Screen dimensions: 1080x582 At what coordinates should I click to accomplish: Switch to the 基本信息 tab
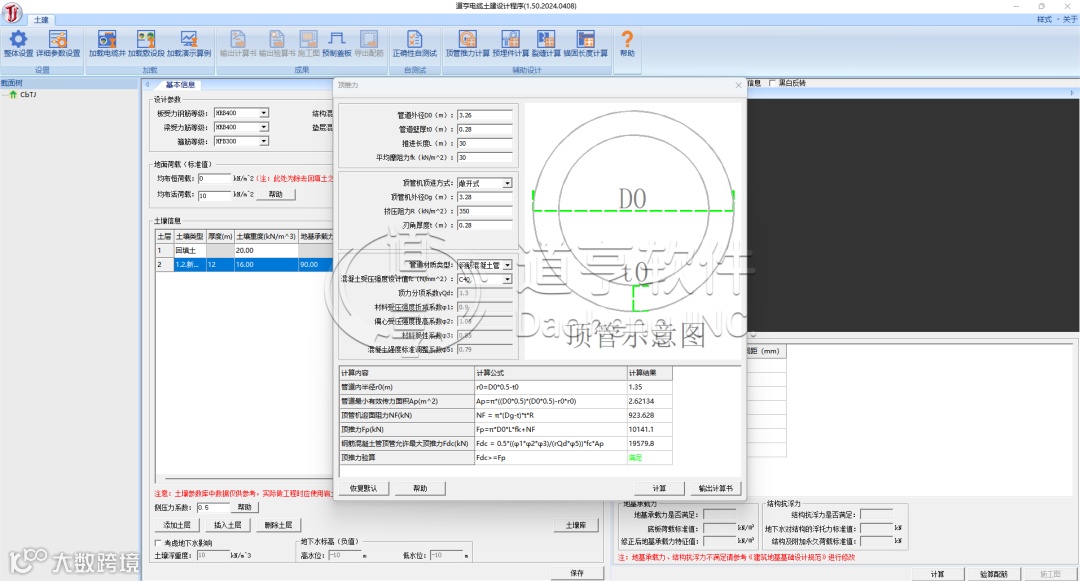pyautogui.click(x=180, y=85)
